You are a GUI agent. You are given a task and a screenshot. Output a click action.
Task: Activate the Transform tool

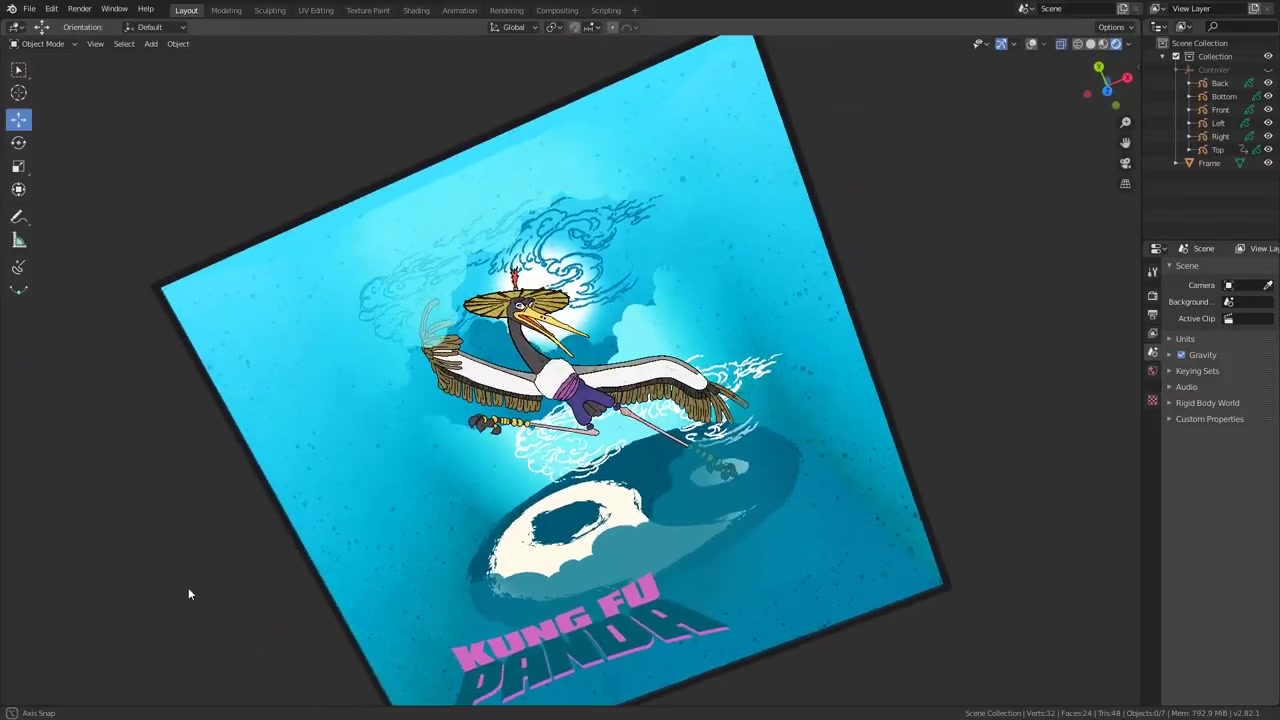(x=18, y=189)
